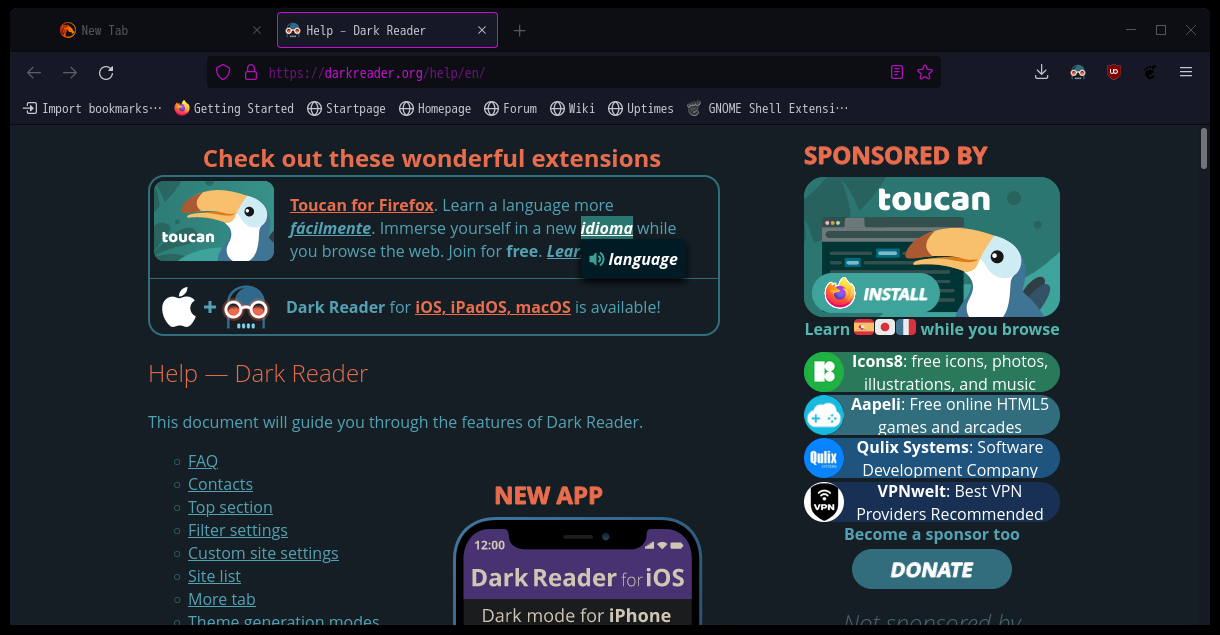Open the Forum bookmark
Screen dimensions: 1220x635
(x=511, y=108)
